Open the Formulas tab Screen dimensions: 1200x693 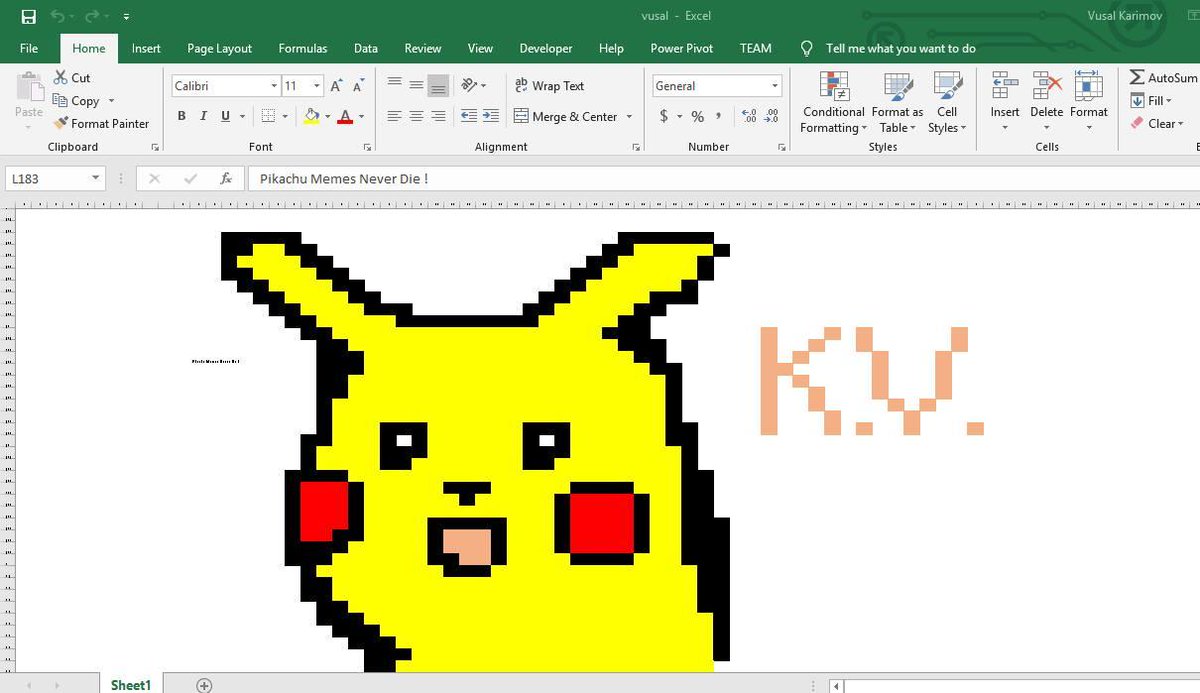pyautogui.click(x=302, y=48)
